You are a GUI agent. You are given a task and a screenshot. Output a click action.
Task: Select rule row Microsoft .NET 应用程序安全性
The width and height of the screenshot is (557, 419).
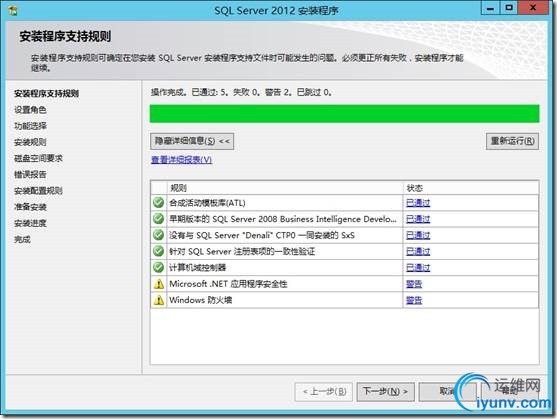pyautogui.click(x=345, y=284)
